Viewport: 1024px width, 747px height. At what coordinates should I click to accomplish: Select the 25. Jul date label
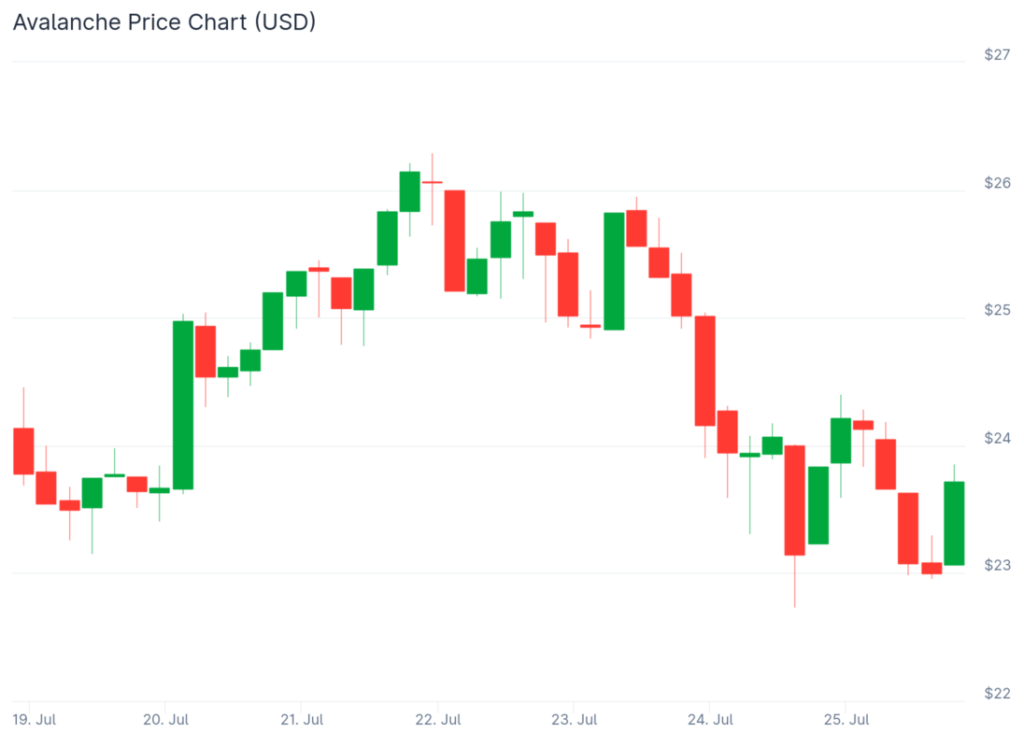844,719
